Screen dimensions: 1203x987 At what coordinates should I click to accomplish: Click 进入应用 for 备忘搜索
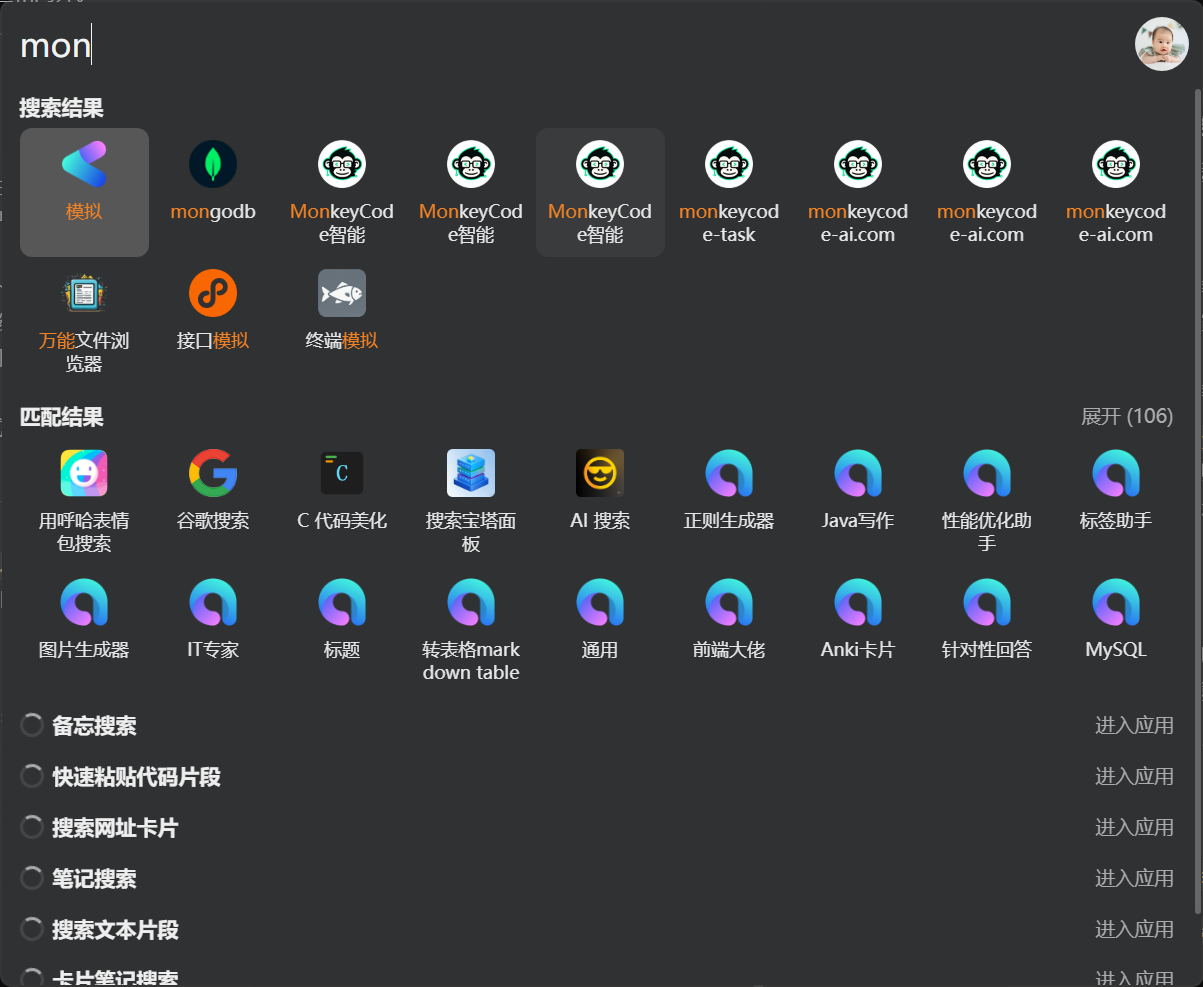[x=1134, y=726]
